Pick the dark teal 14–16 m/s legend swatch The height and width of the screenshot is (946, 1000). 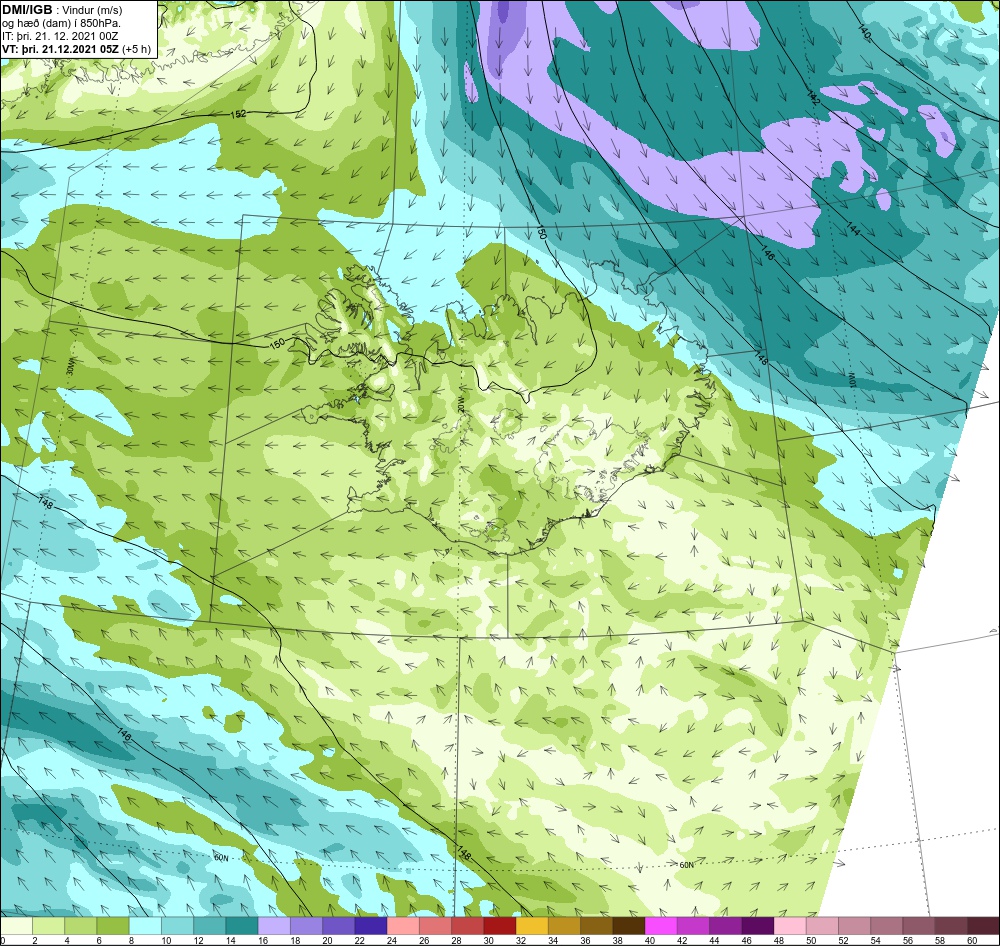pos(242,926)
